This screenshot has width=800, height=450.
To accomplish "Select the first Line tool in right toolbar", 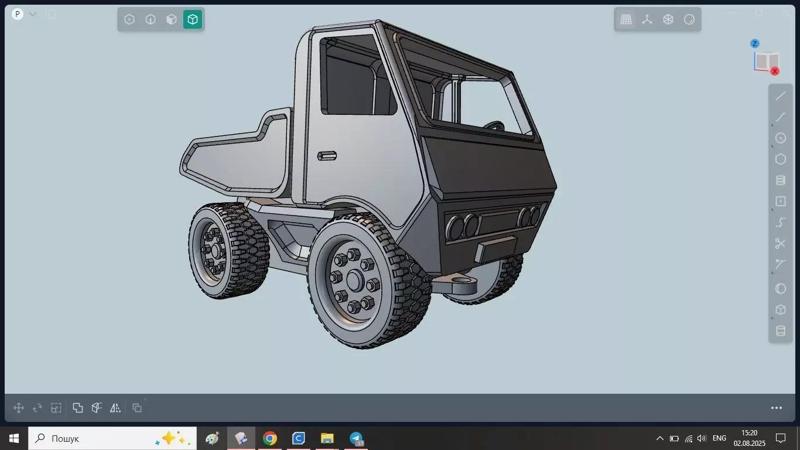I will [781, 96].
